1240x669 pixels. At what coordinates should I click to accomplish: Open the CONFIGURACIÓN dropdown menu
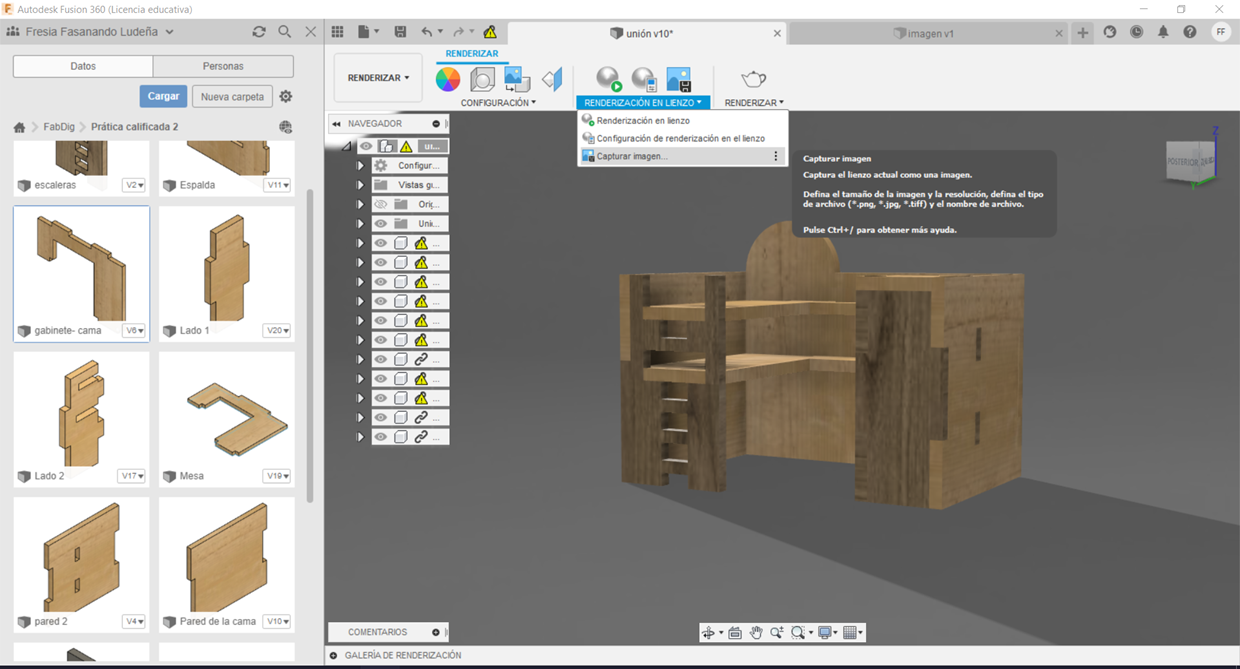click(498, 103)
